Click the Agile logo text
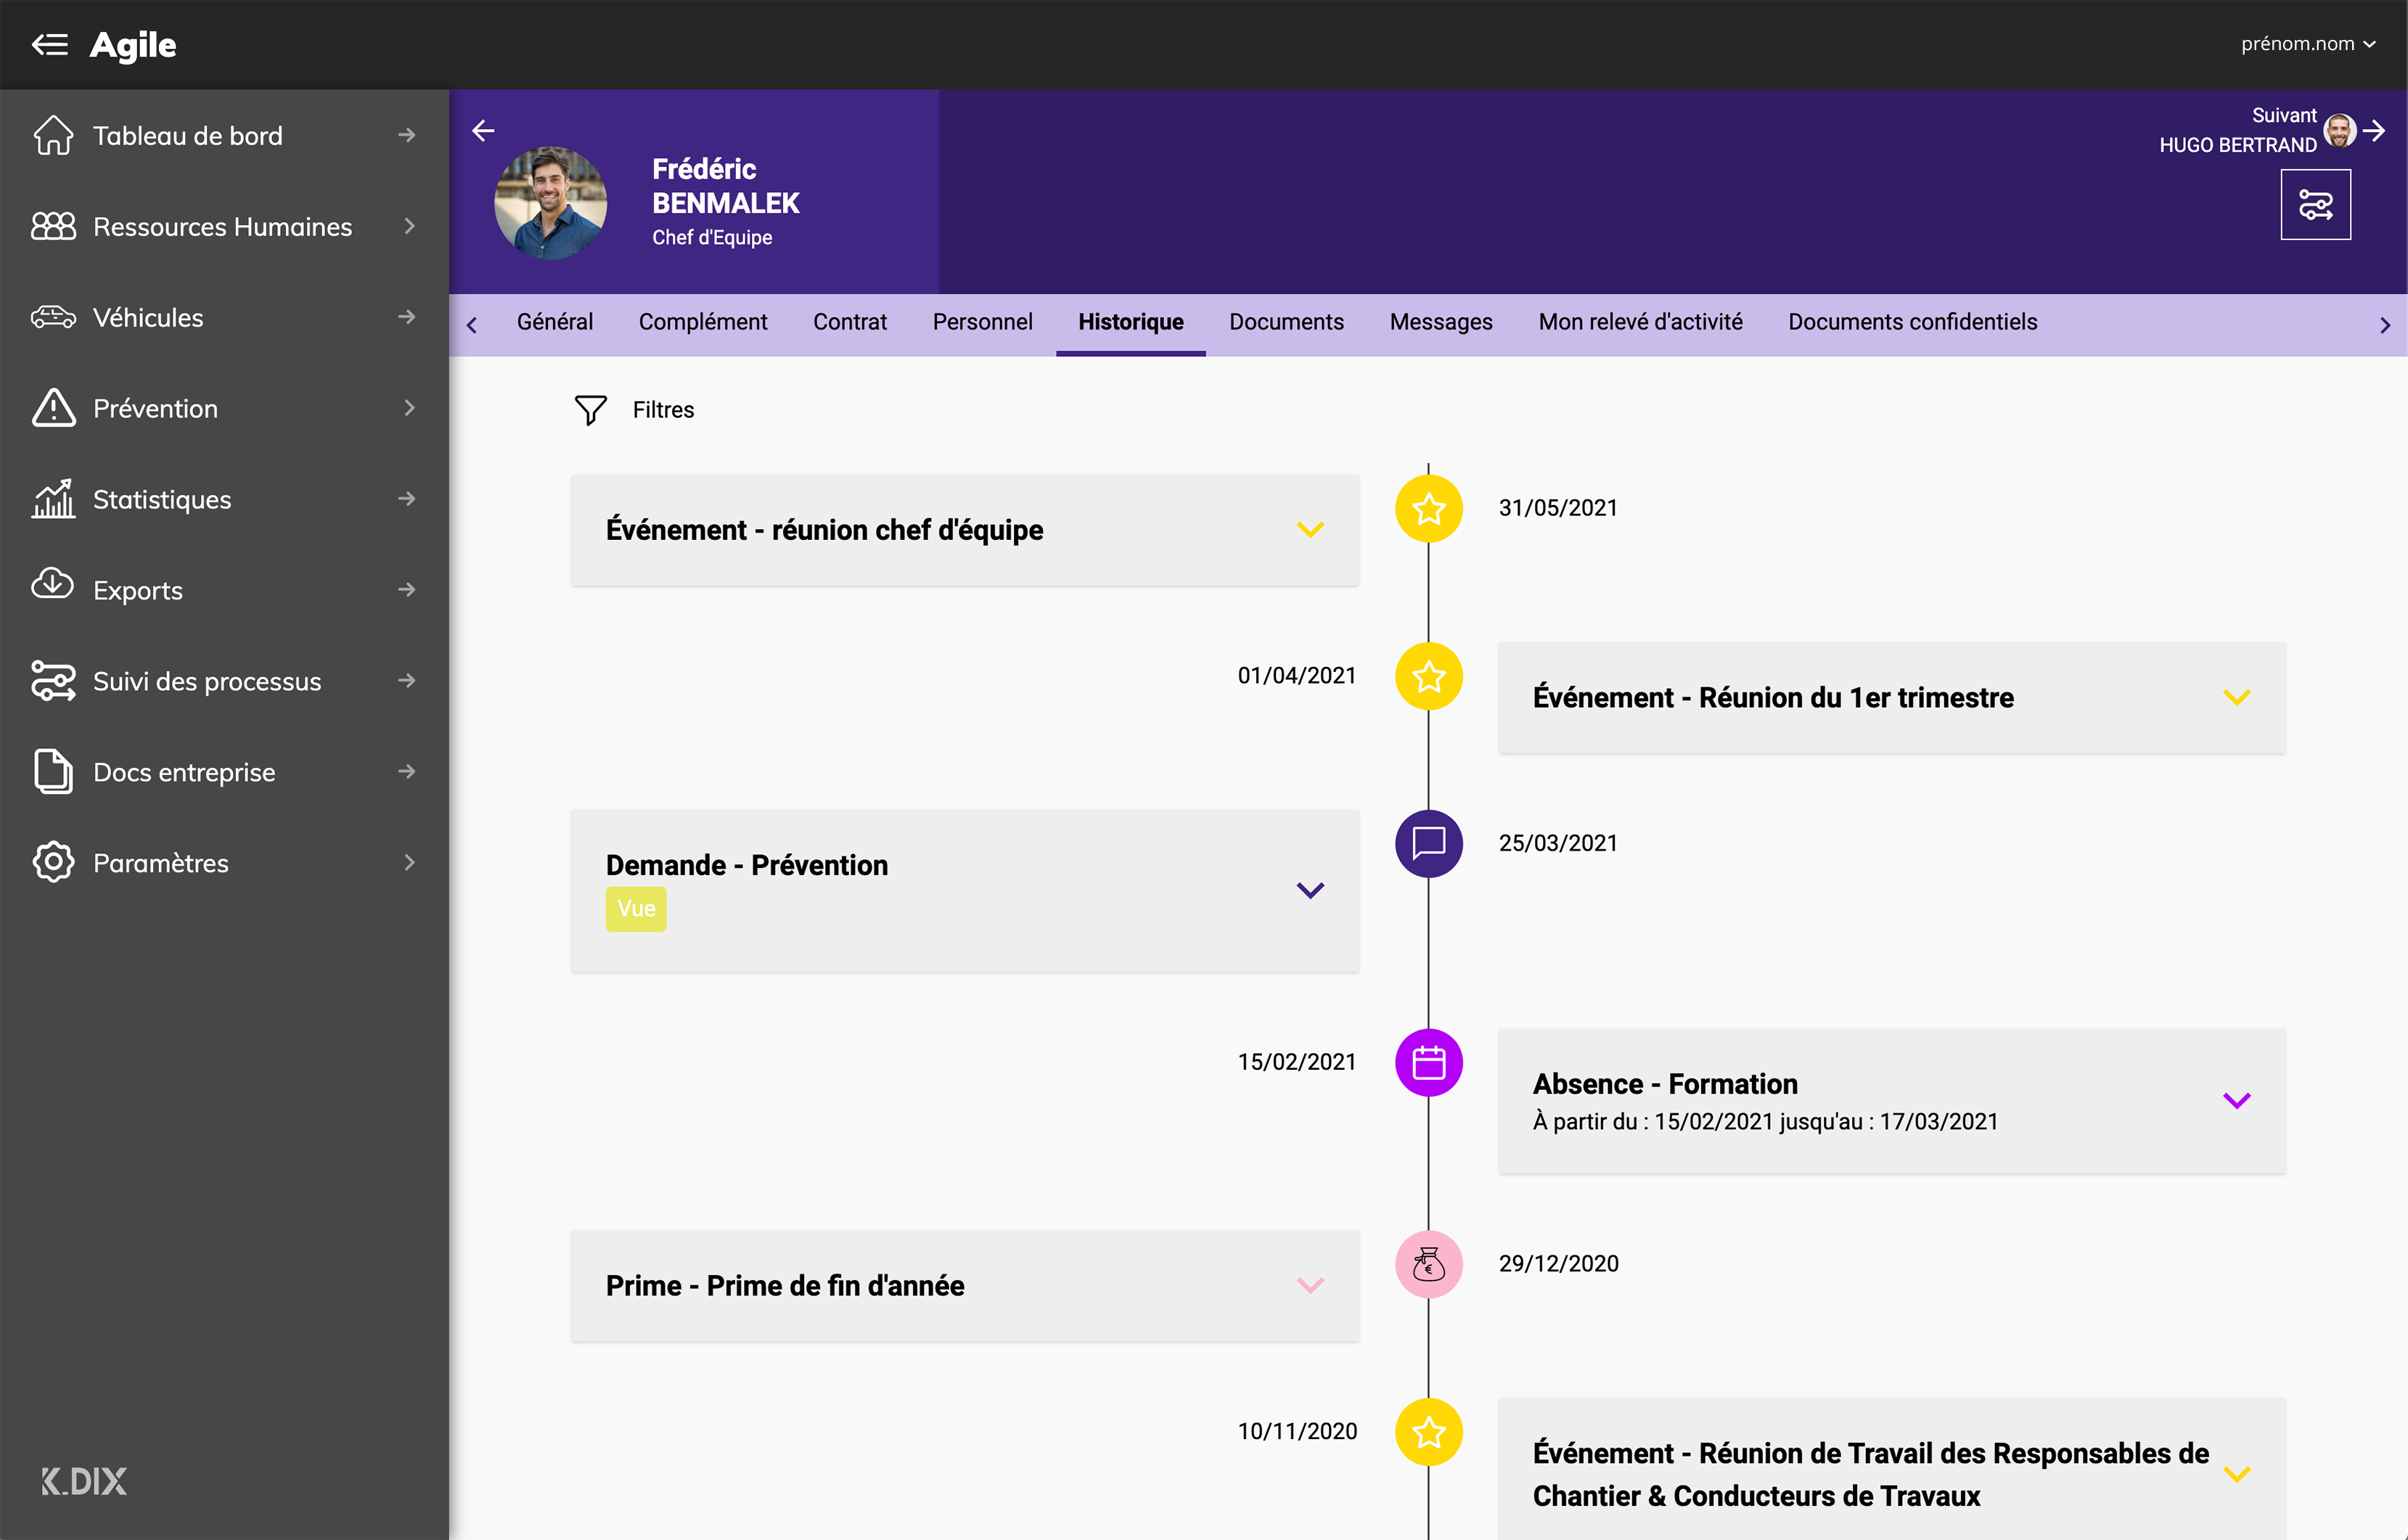The width and height of the screenshot is (2408, 1540). pos(133,45)
